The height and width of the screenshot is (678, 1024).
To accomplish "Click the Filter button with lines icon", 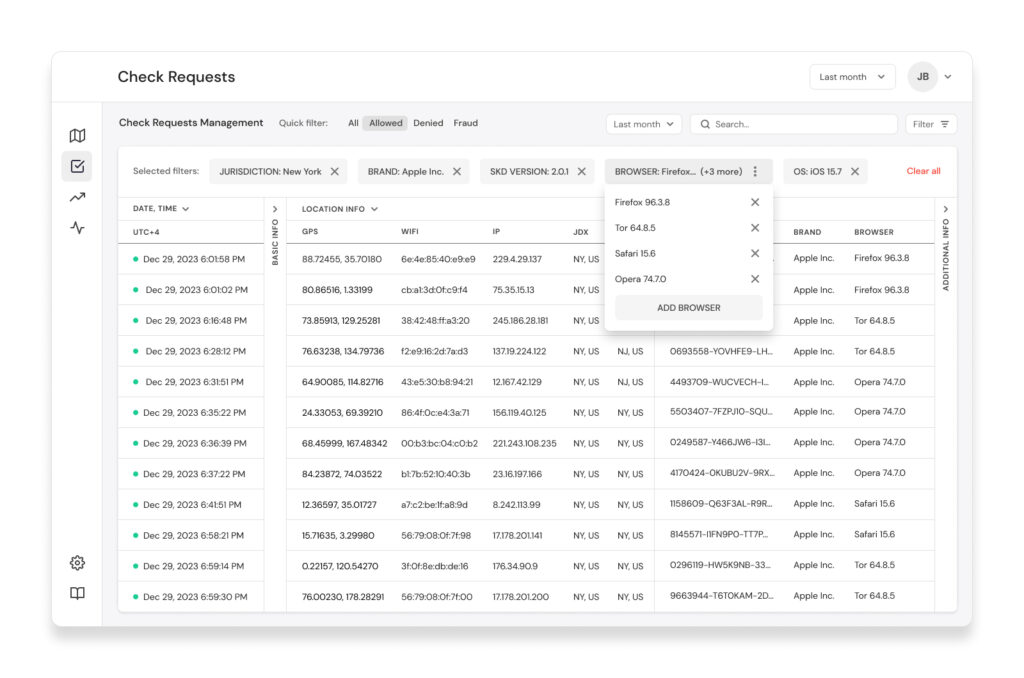I will point(931,124).
